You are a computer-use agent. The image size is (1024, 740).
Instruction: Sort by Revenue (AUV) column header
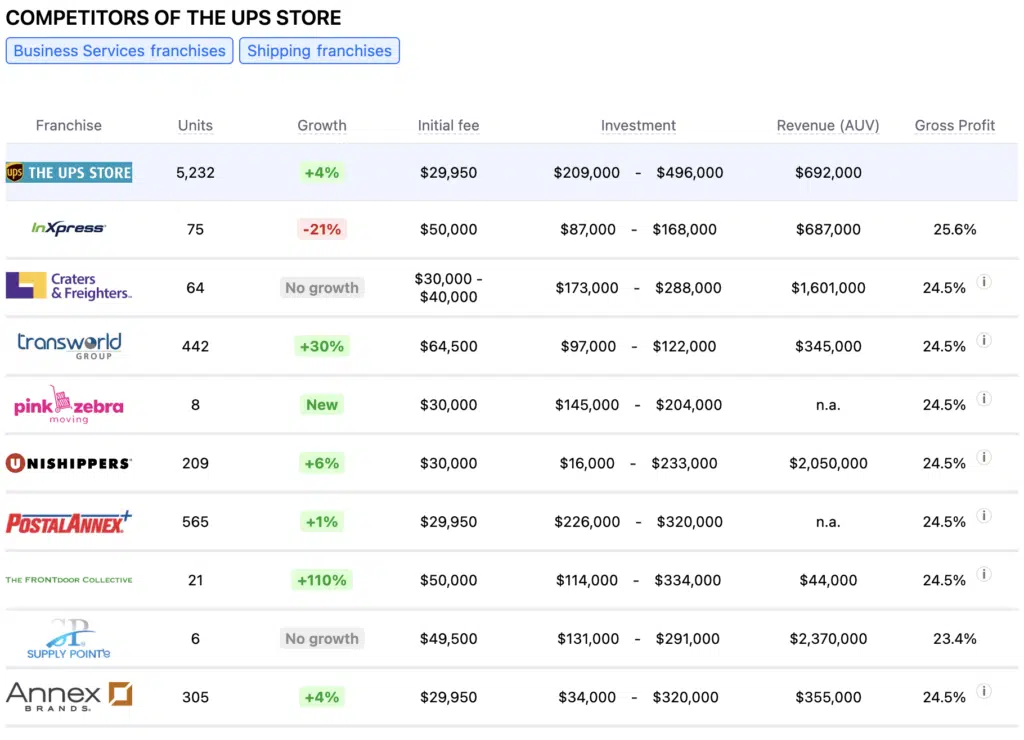tap(828, 125)
